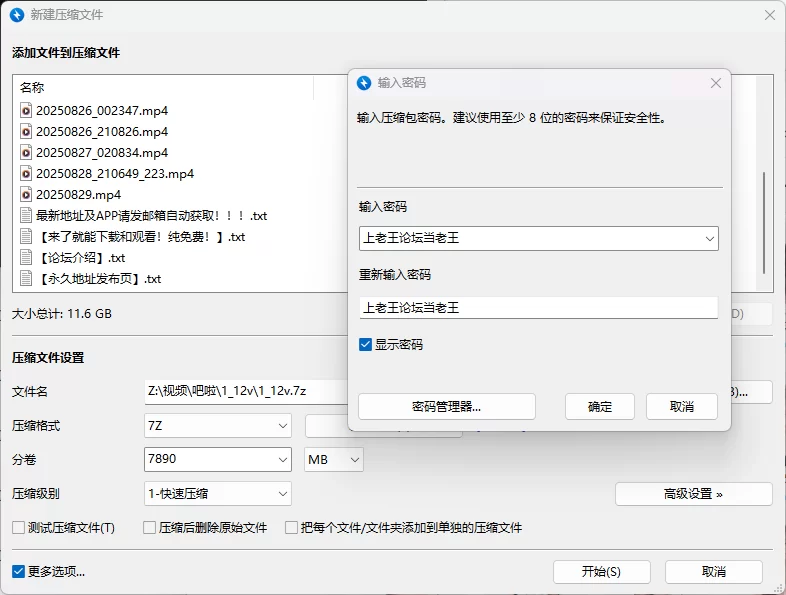
Task: Uncheck the 显示密码 checkbox
Action: (366, 345)
